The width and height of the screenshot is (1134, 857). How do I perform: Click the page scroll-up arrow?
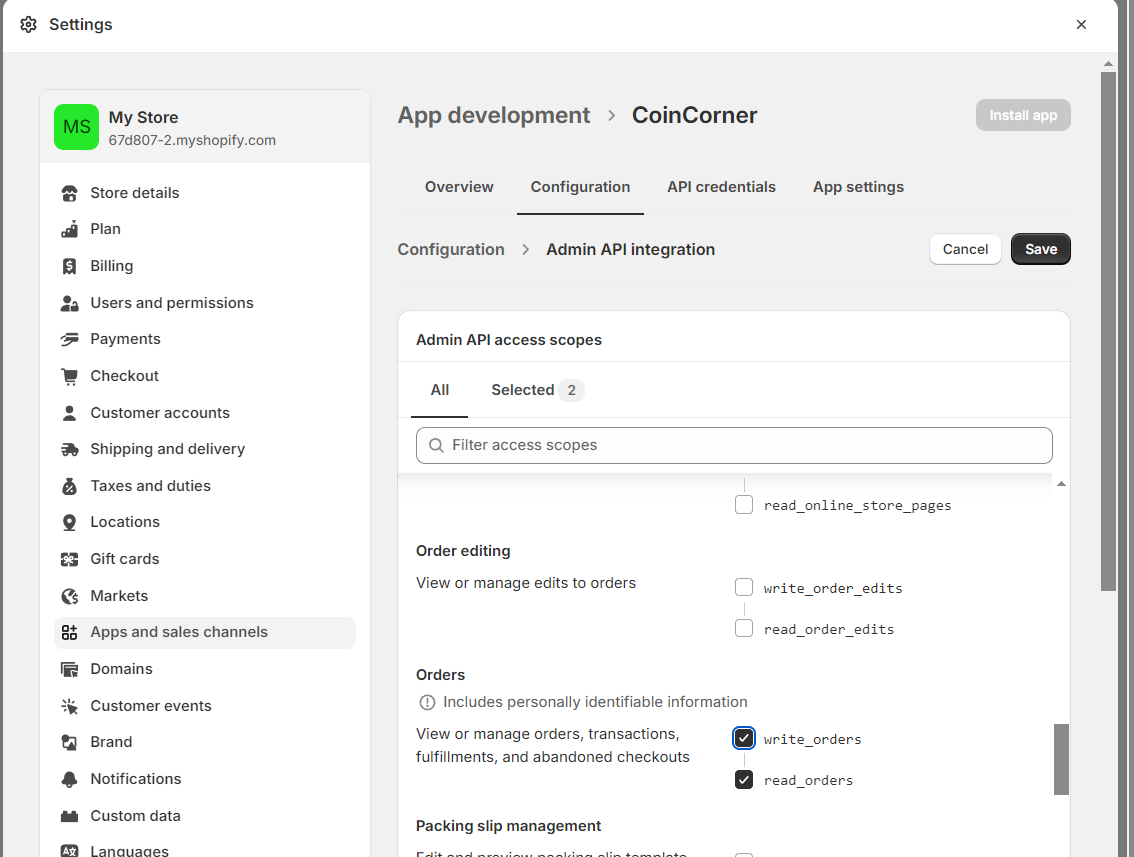pos(1108,64)
